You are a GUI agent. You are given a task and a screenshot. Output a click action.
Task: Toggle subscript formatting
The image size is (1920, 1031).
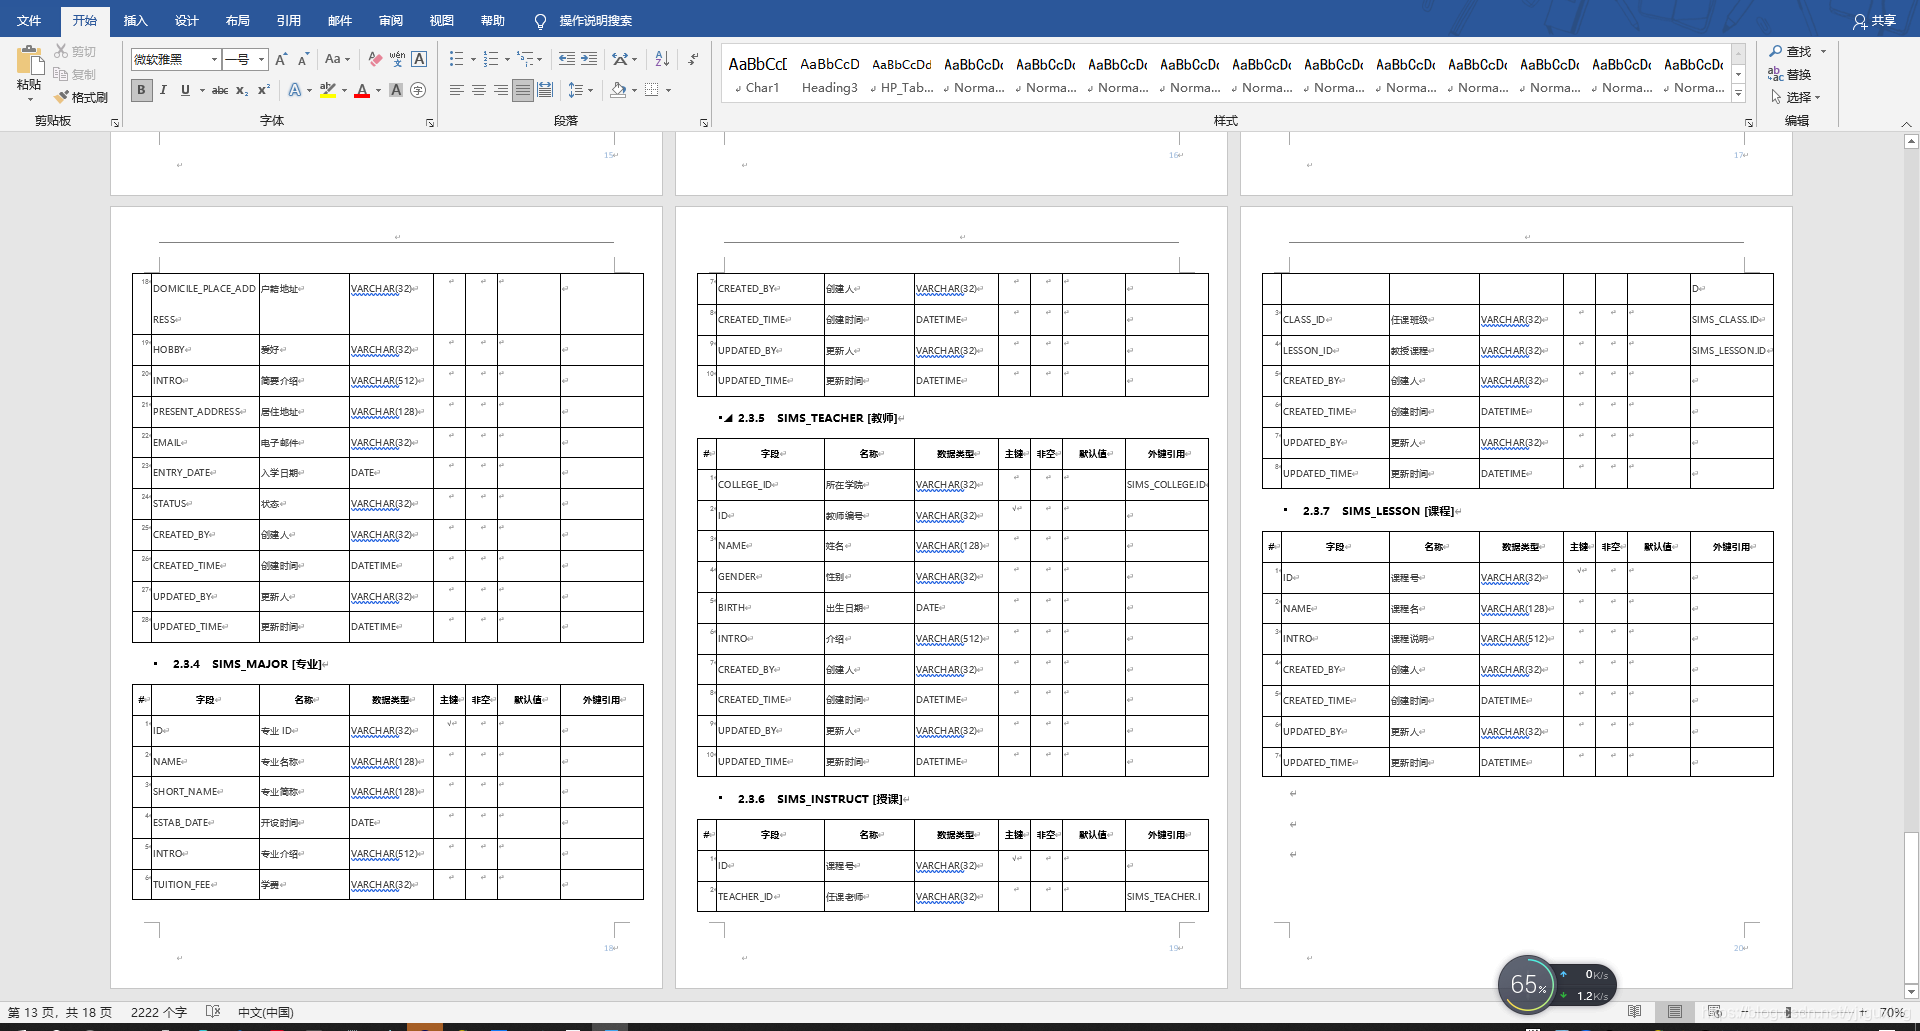coord(242,90)
